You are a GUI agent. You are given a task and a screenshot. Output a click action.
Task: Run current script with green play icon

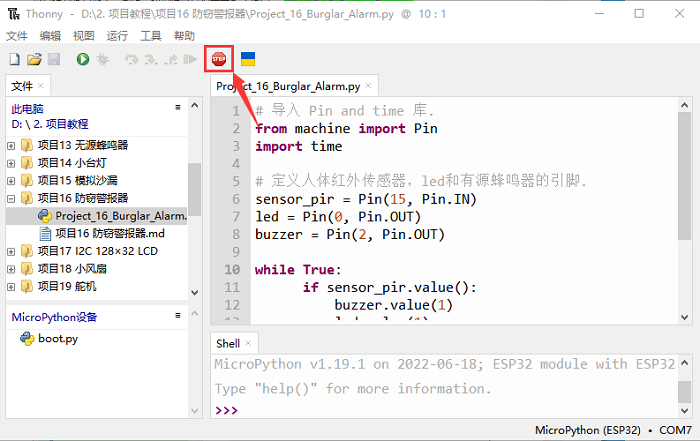82,60
